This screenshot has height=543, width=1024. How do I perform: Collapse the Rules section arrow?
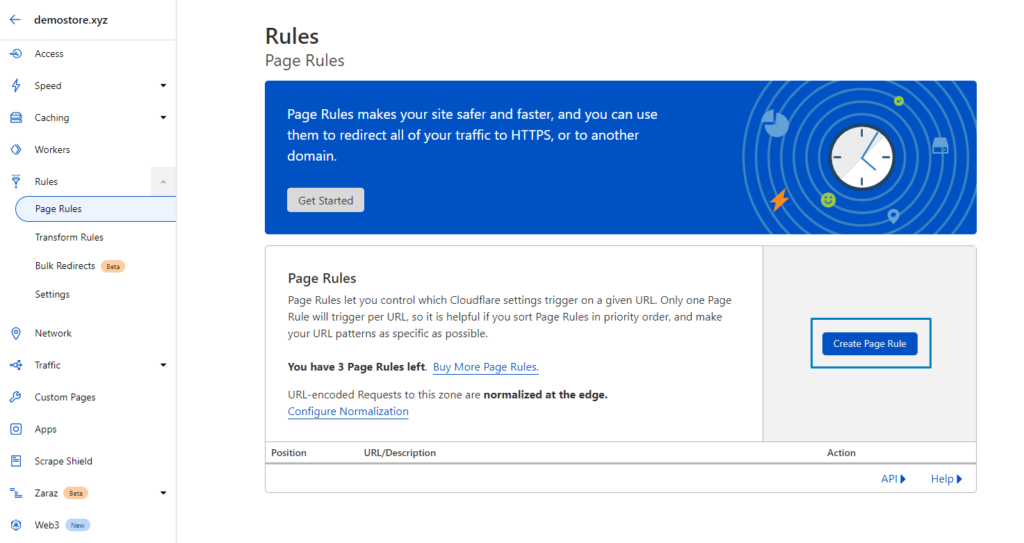(x=163, y=182)
